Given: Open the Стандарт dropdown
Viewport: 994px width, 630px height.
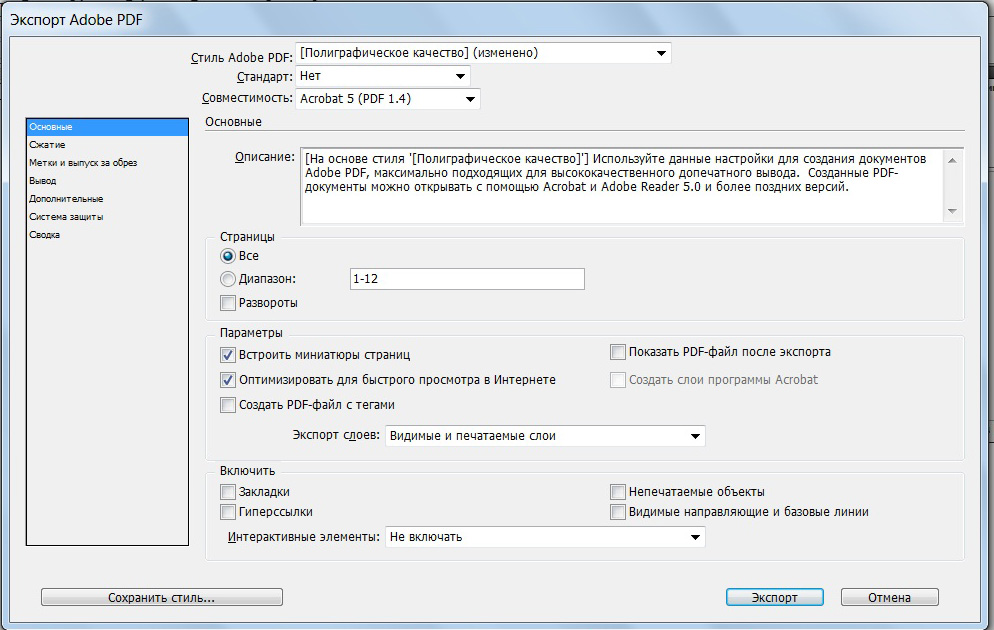Looking at the screenshot, I should (382, 76).
